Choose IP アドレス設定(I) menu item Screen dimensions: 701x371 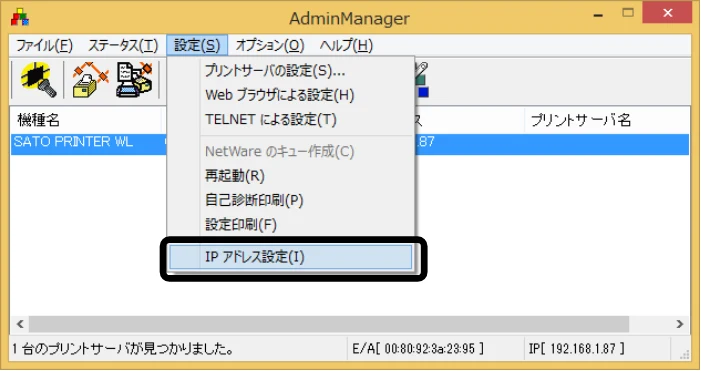(291, 257)
